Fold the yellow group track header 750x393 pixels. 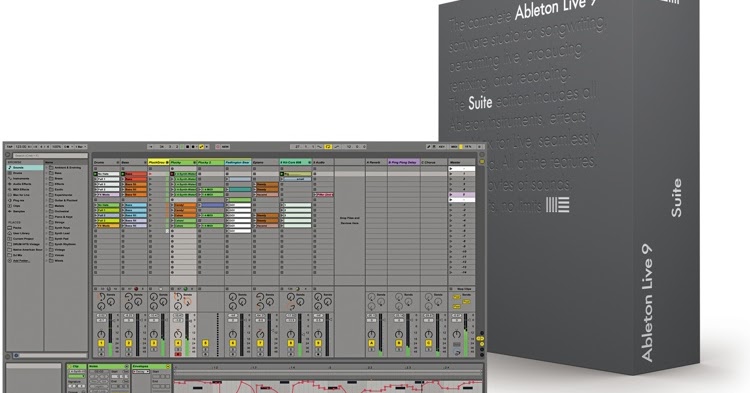click(166, 162)
